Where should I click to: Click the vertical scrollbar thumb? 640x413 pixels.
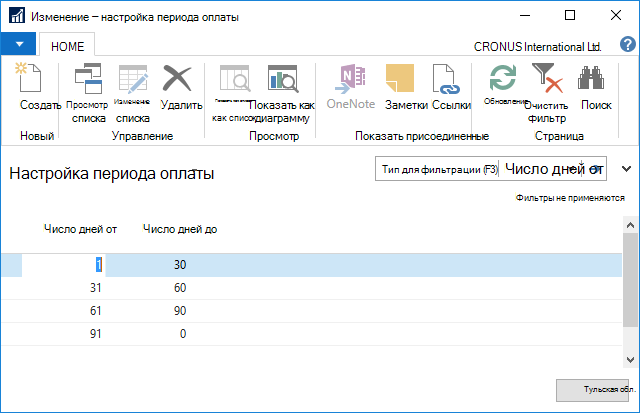[x=630, y=280]
